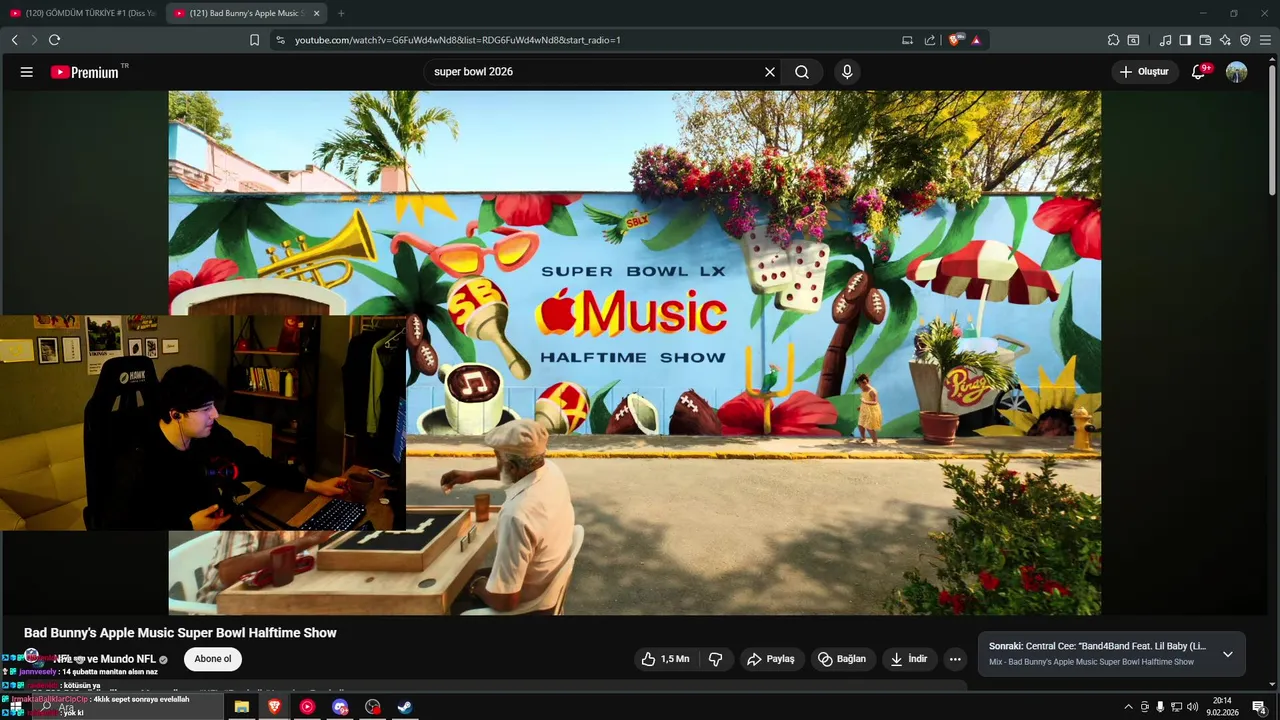
Task: Share video with Paylaş button
Action: pyautogui.click(x=771, y=659)
